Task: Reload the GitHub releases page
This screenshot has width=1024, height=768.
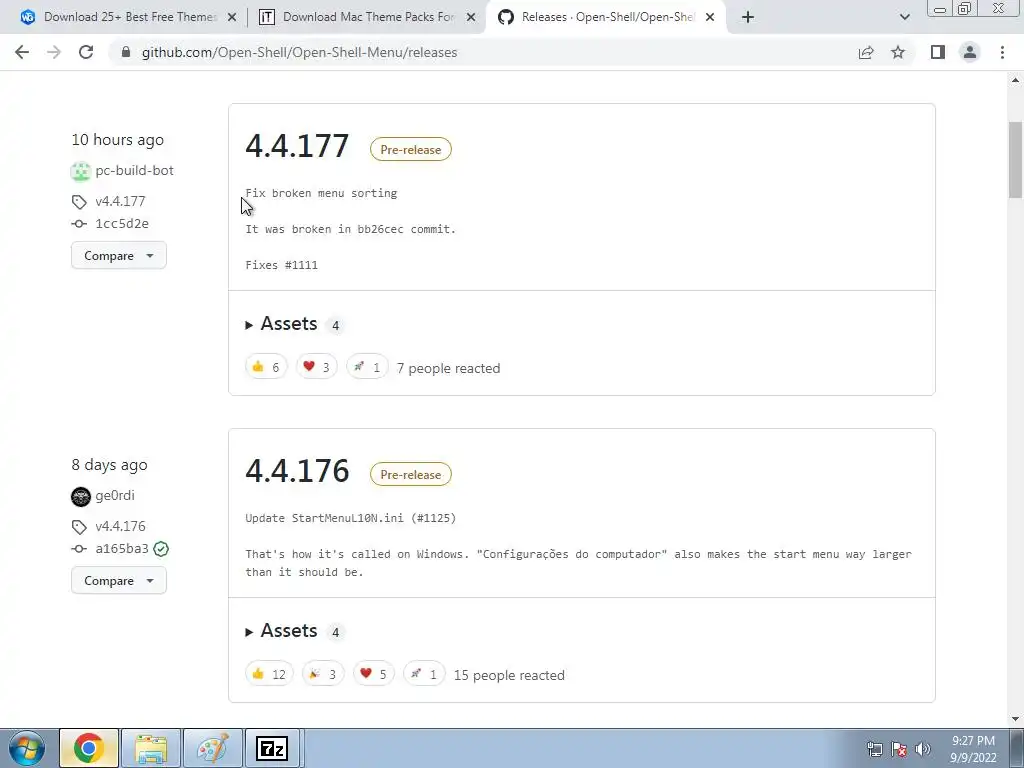Action: (x=86, y=52)
